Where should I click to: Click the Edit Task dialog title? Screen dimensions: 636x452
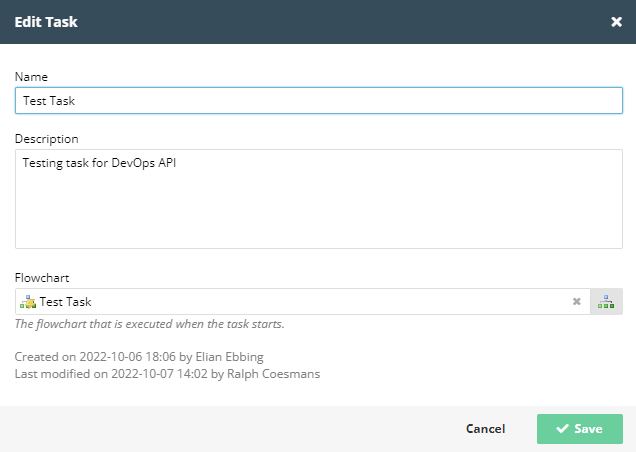pos(46,22)
